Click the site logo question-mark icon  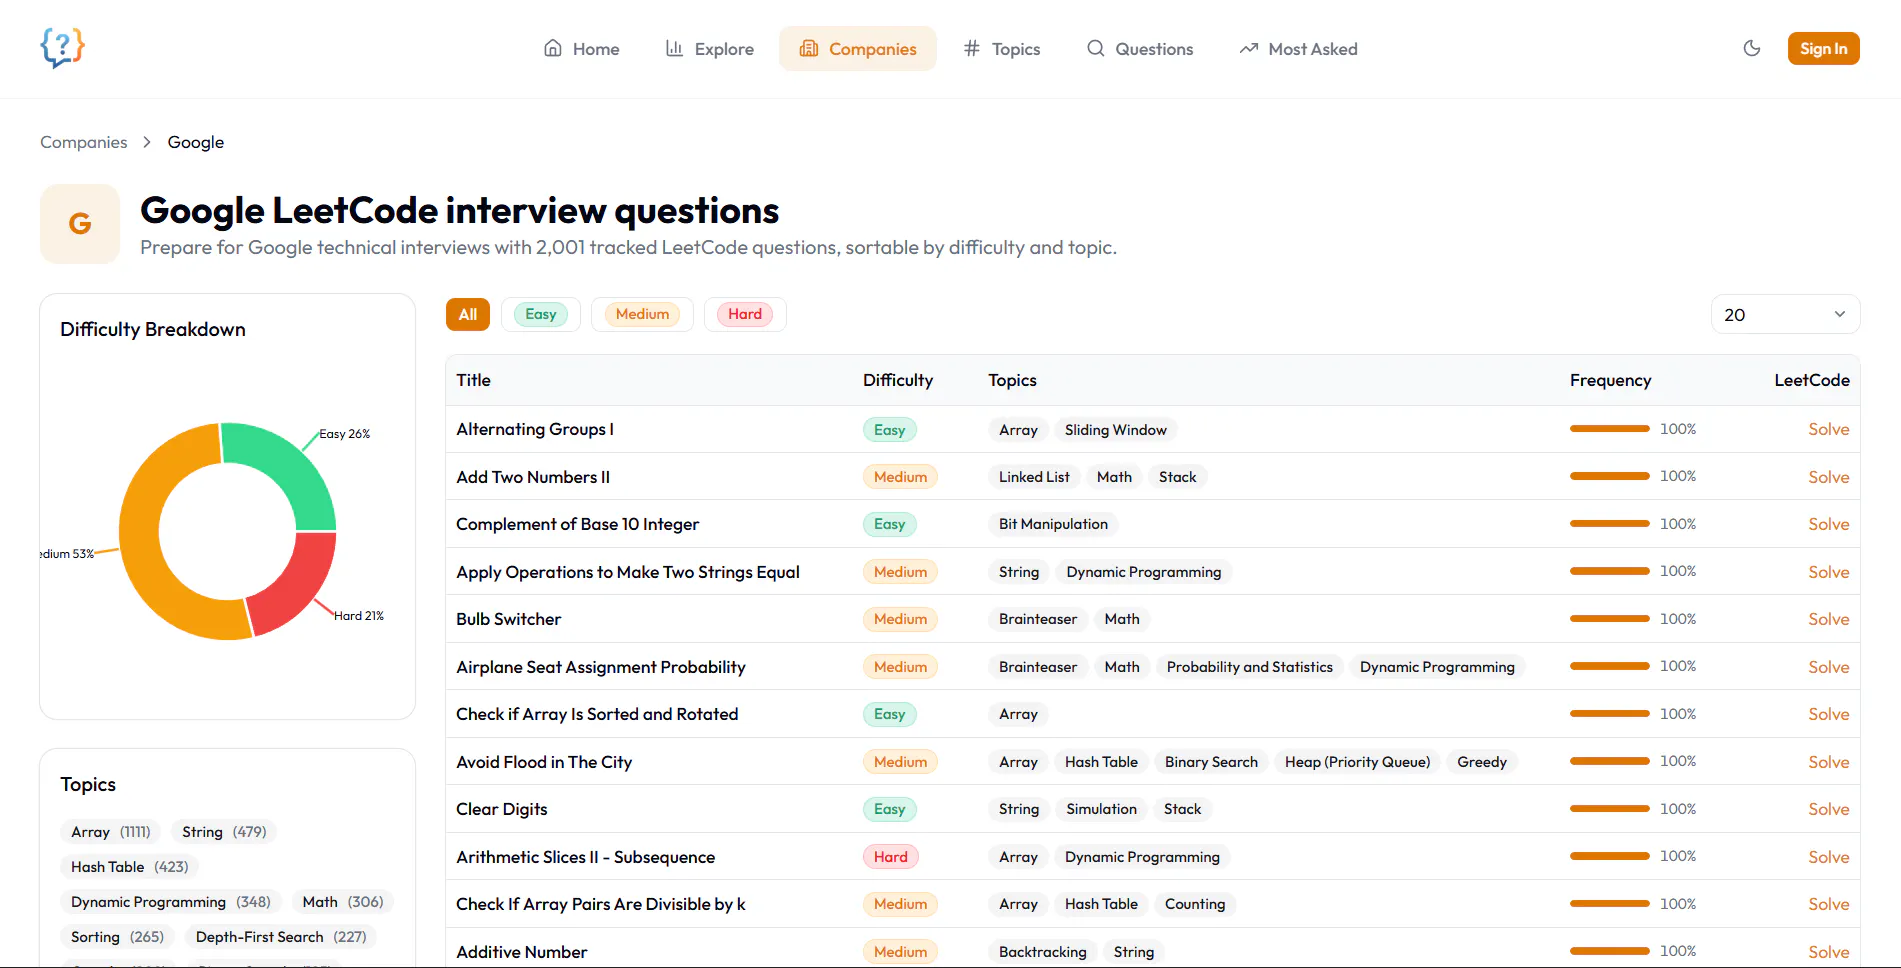click(62, 47)
